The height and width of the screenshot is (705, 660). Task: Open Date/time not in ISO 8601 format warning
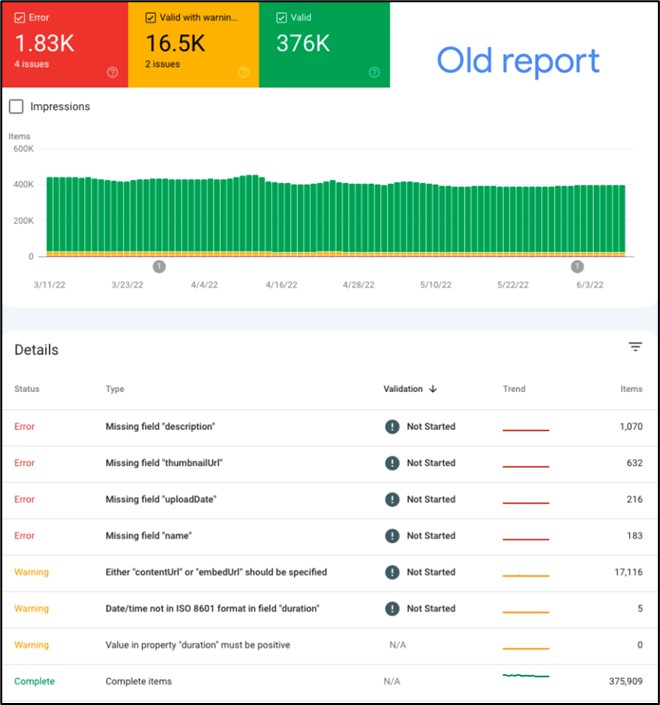click(330, 609)
